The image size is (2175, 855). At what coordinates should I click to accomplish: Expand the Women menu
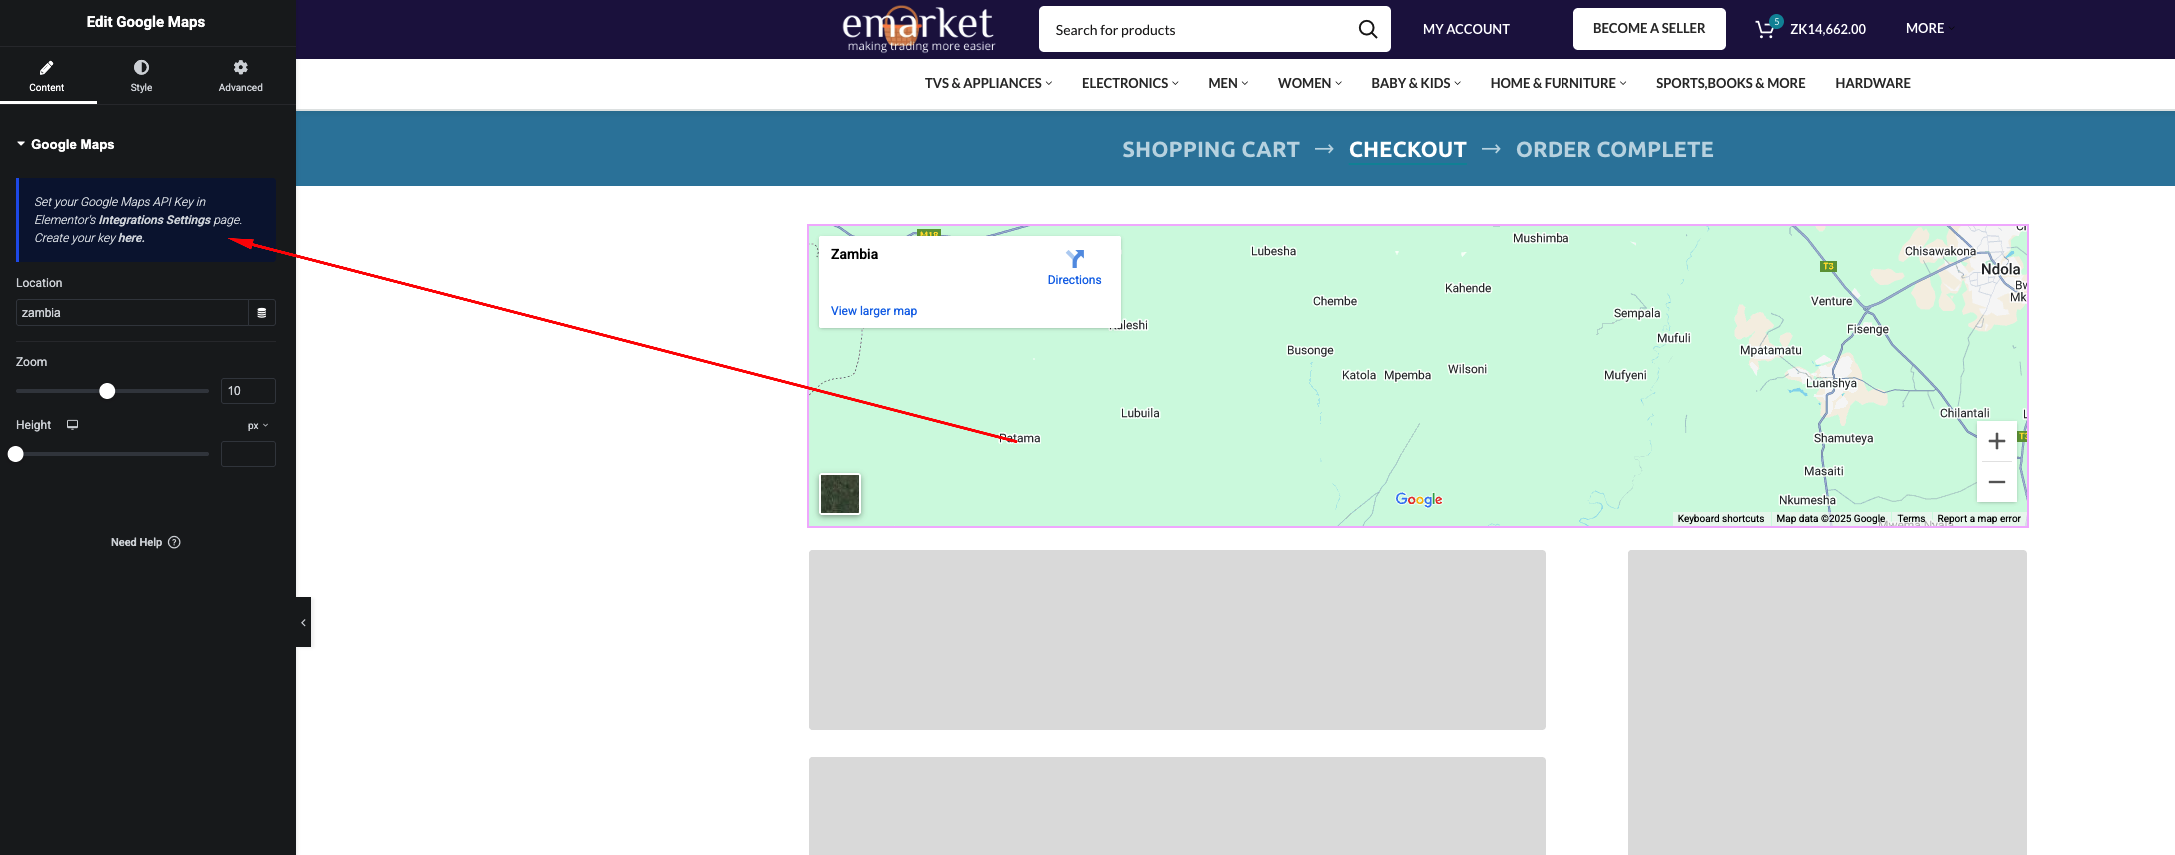[1310, 83]
